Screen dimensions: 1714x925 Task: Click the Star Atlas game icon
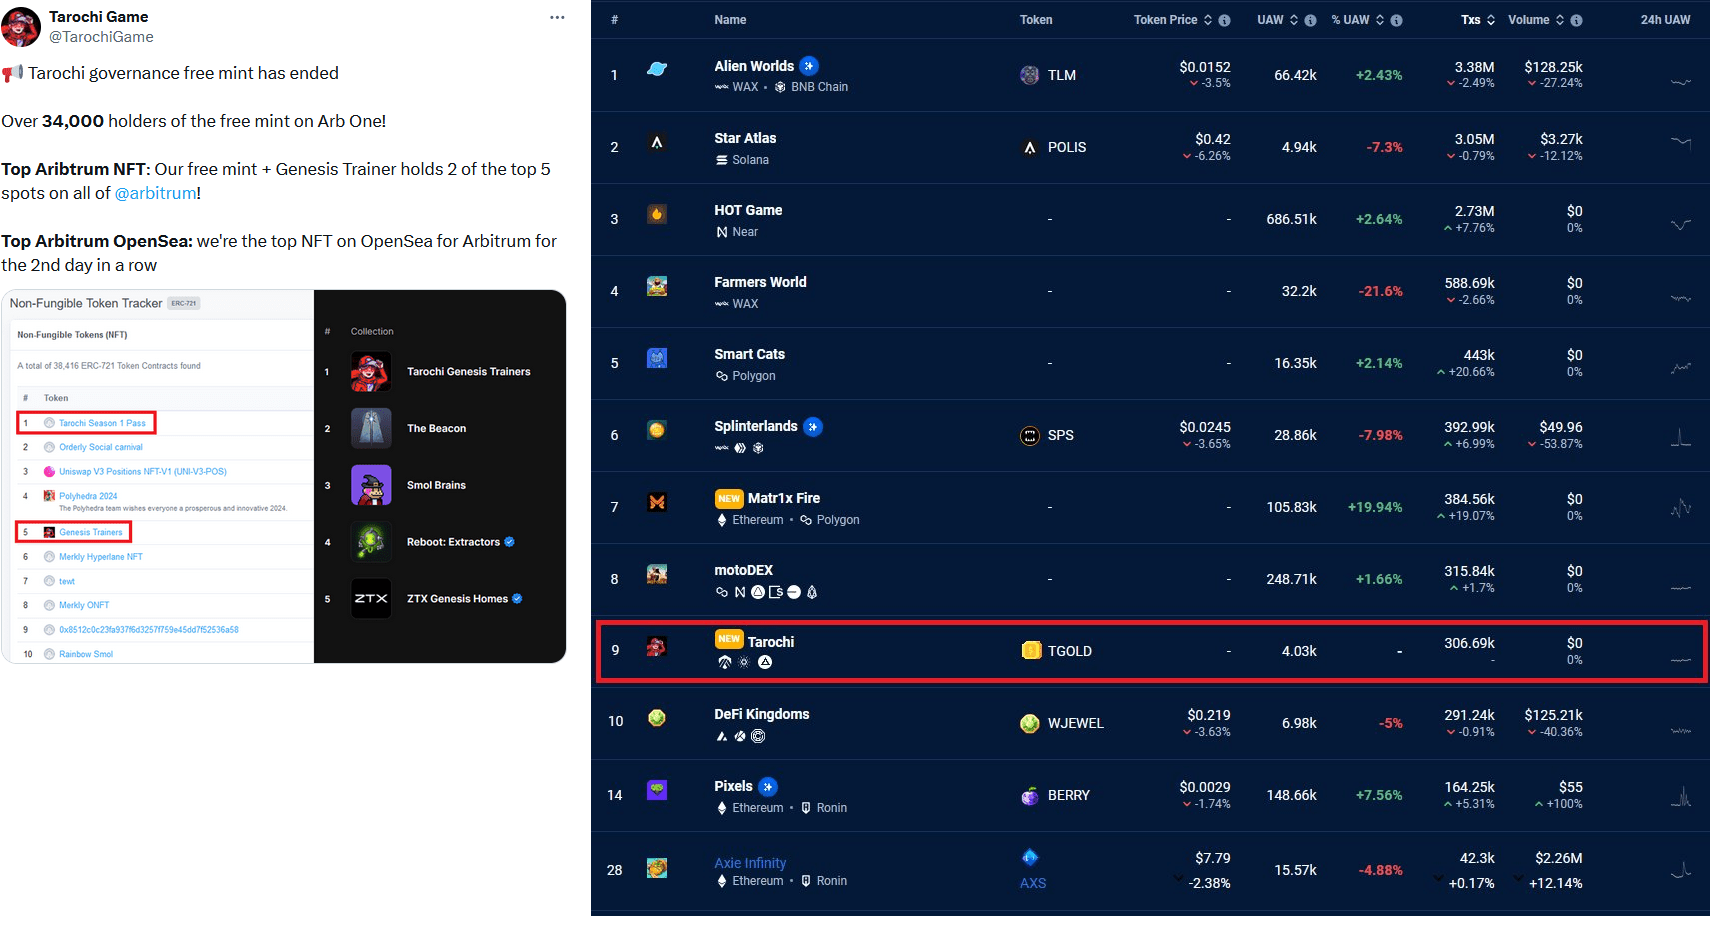coord(657,142)
